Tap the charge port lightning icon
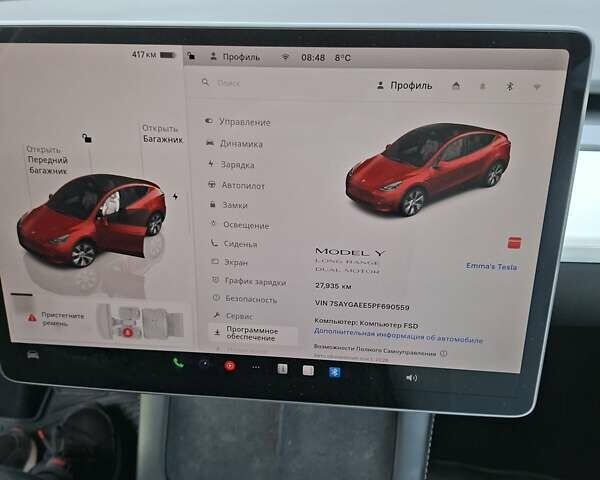 click(x=175, y=196)
